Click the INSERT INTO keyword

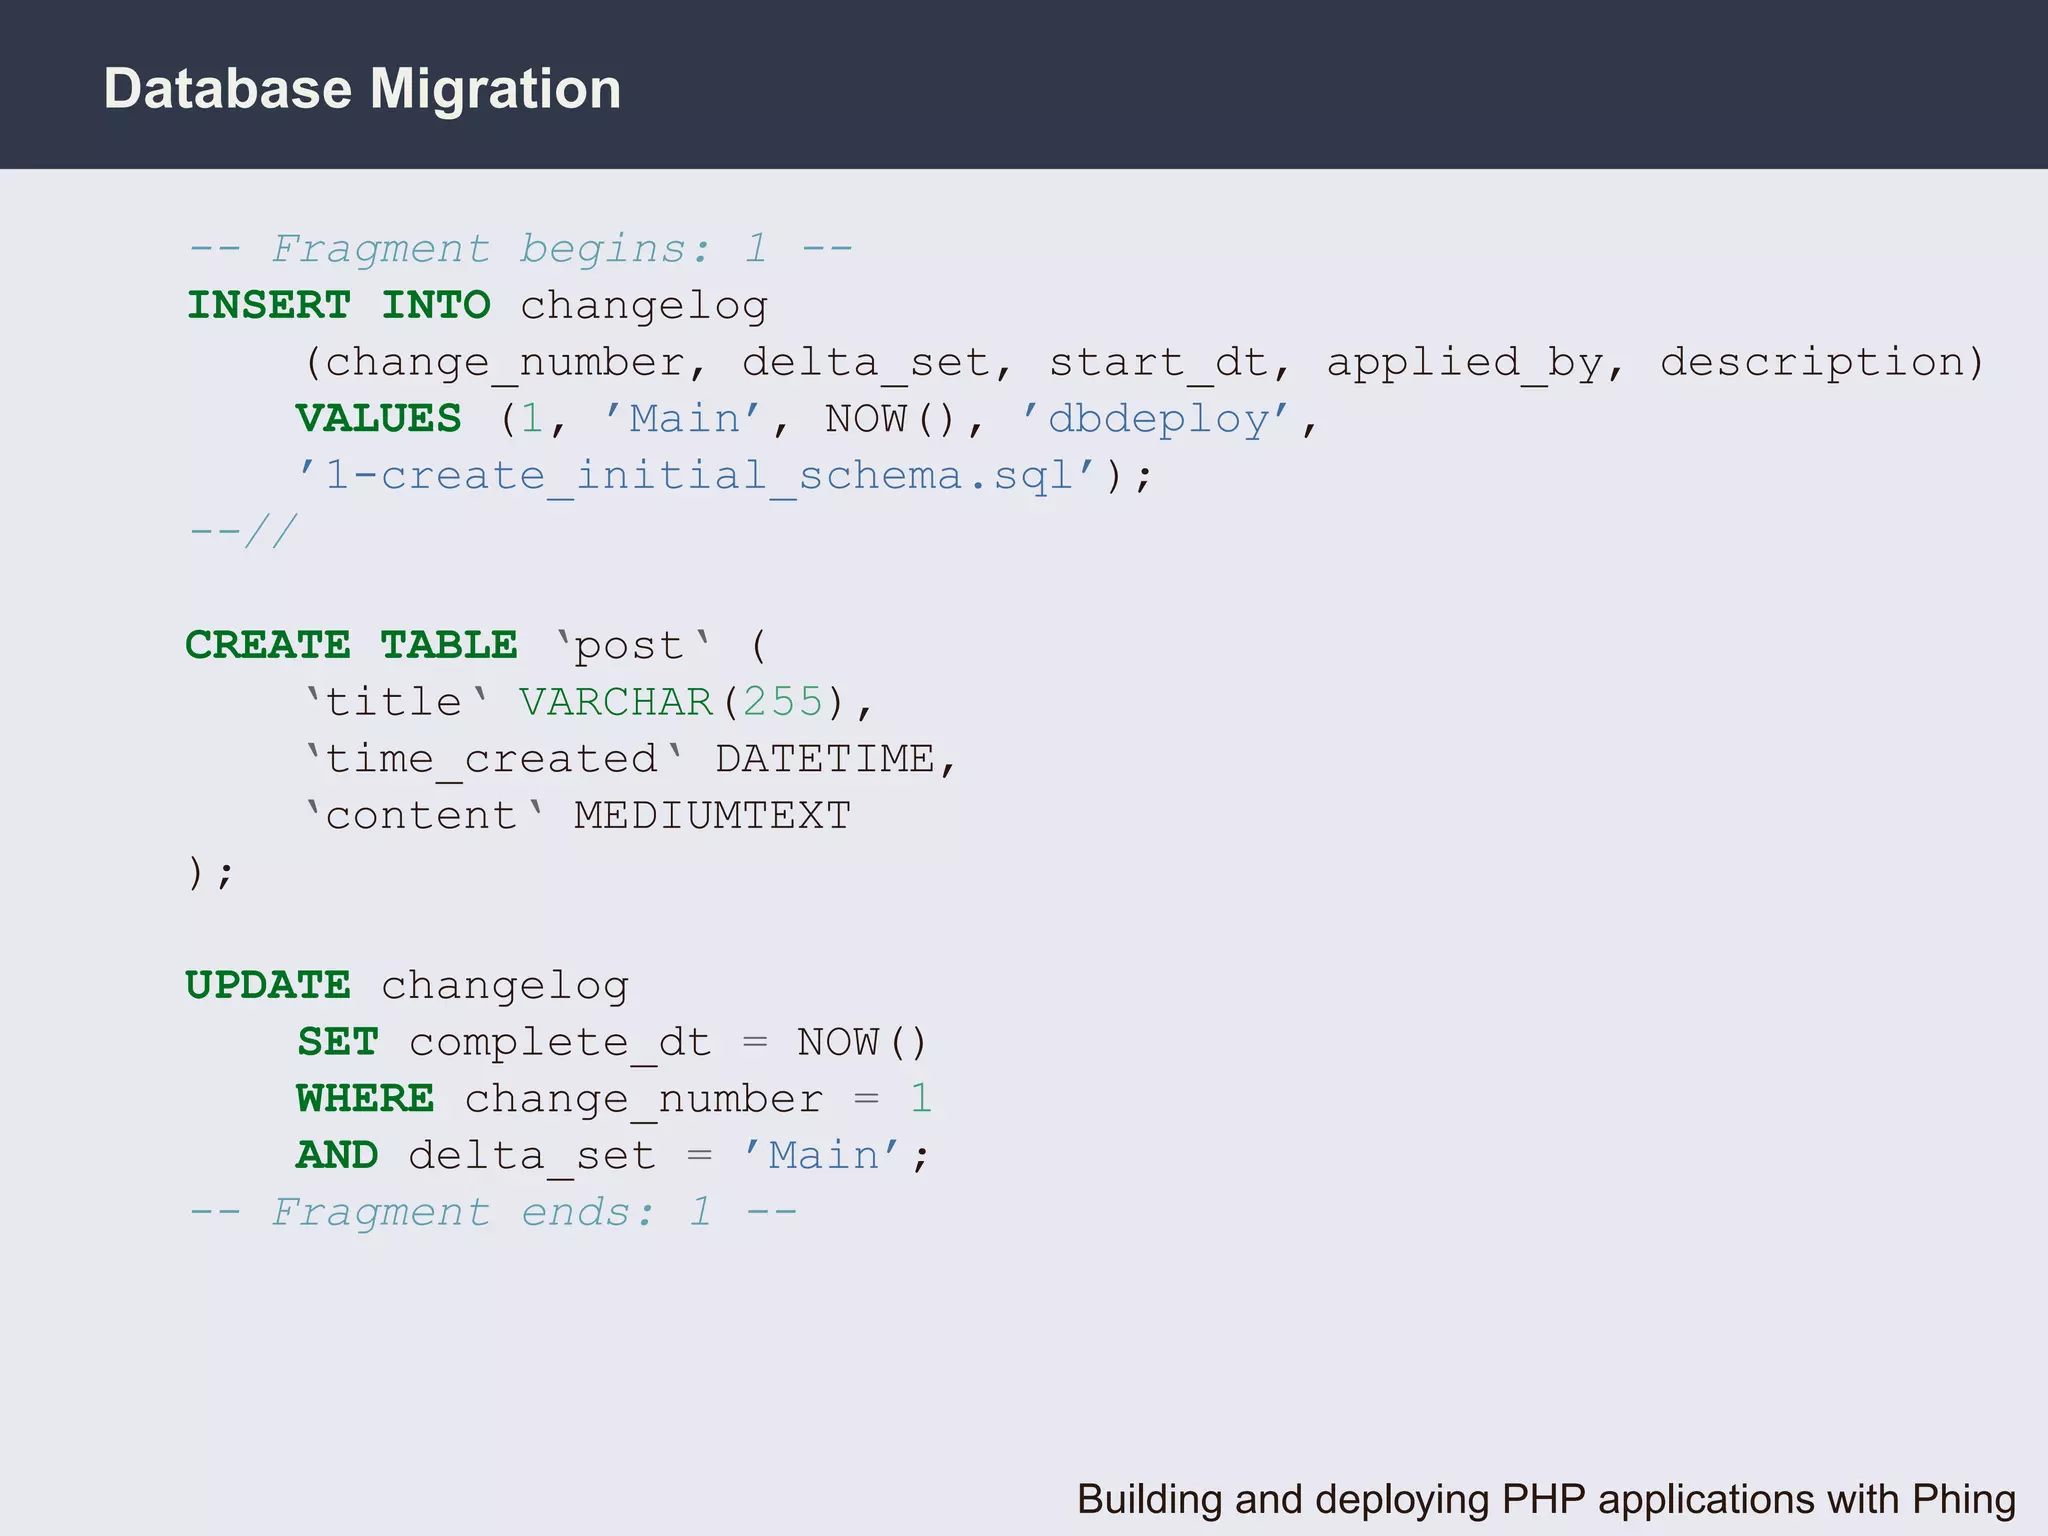coord(339,305)
